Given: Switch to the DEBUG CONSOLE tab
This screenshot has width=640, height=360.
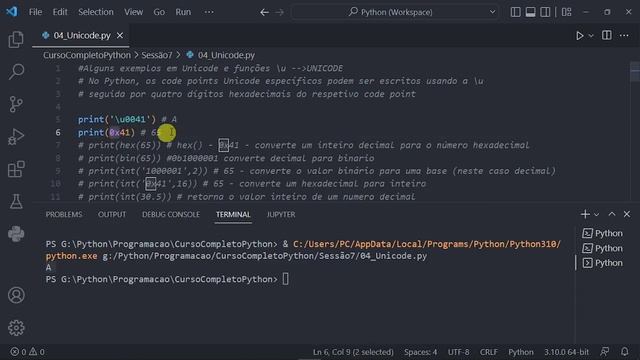Looking at the screenshot, I should coord(171,214).
